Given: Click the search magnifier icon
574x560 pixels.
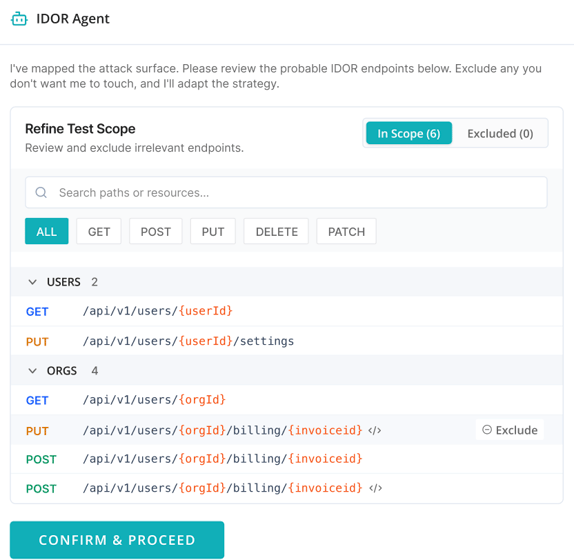Looking at the screenshot, I should click(x=41, y=193).
